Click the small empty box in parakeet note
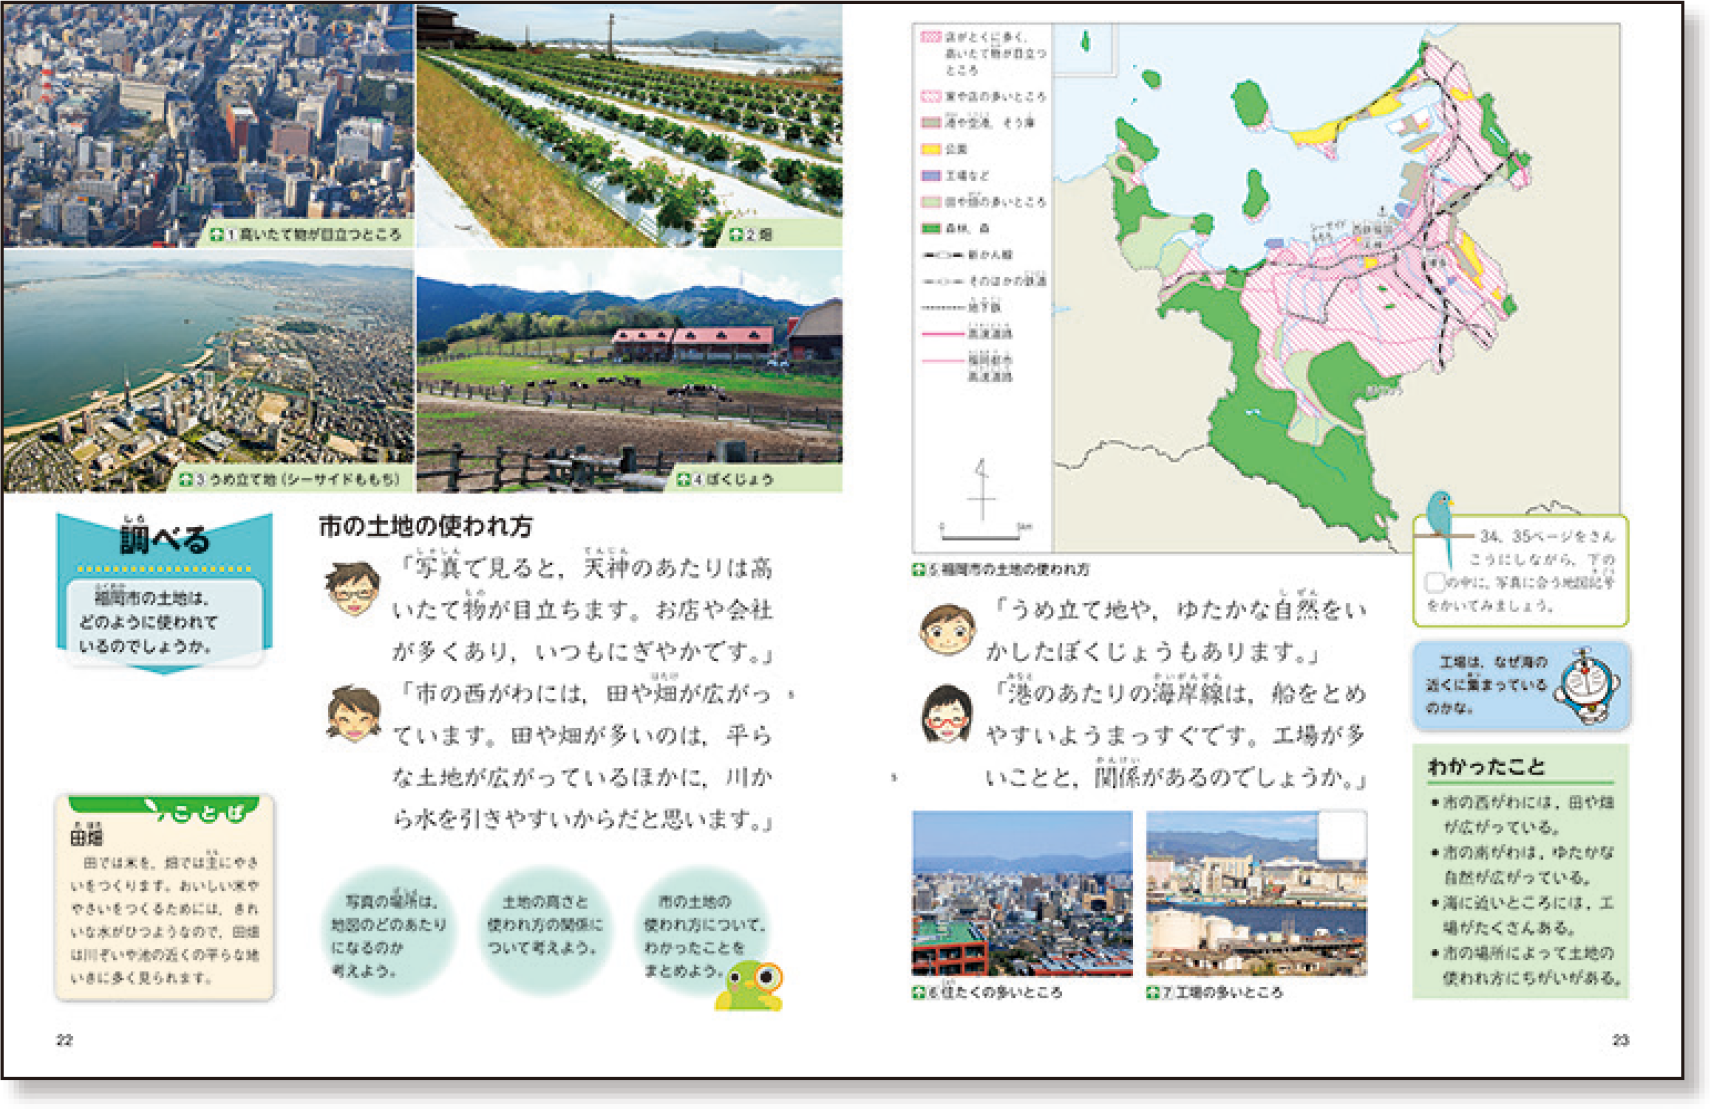Image resolution: width=1710 pixels, height=1109 pixels. [1434, 582]
